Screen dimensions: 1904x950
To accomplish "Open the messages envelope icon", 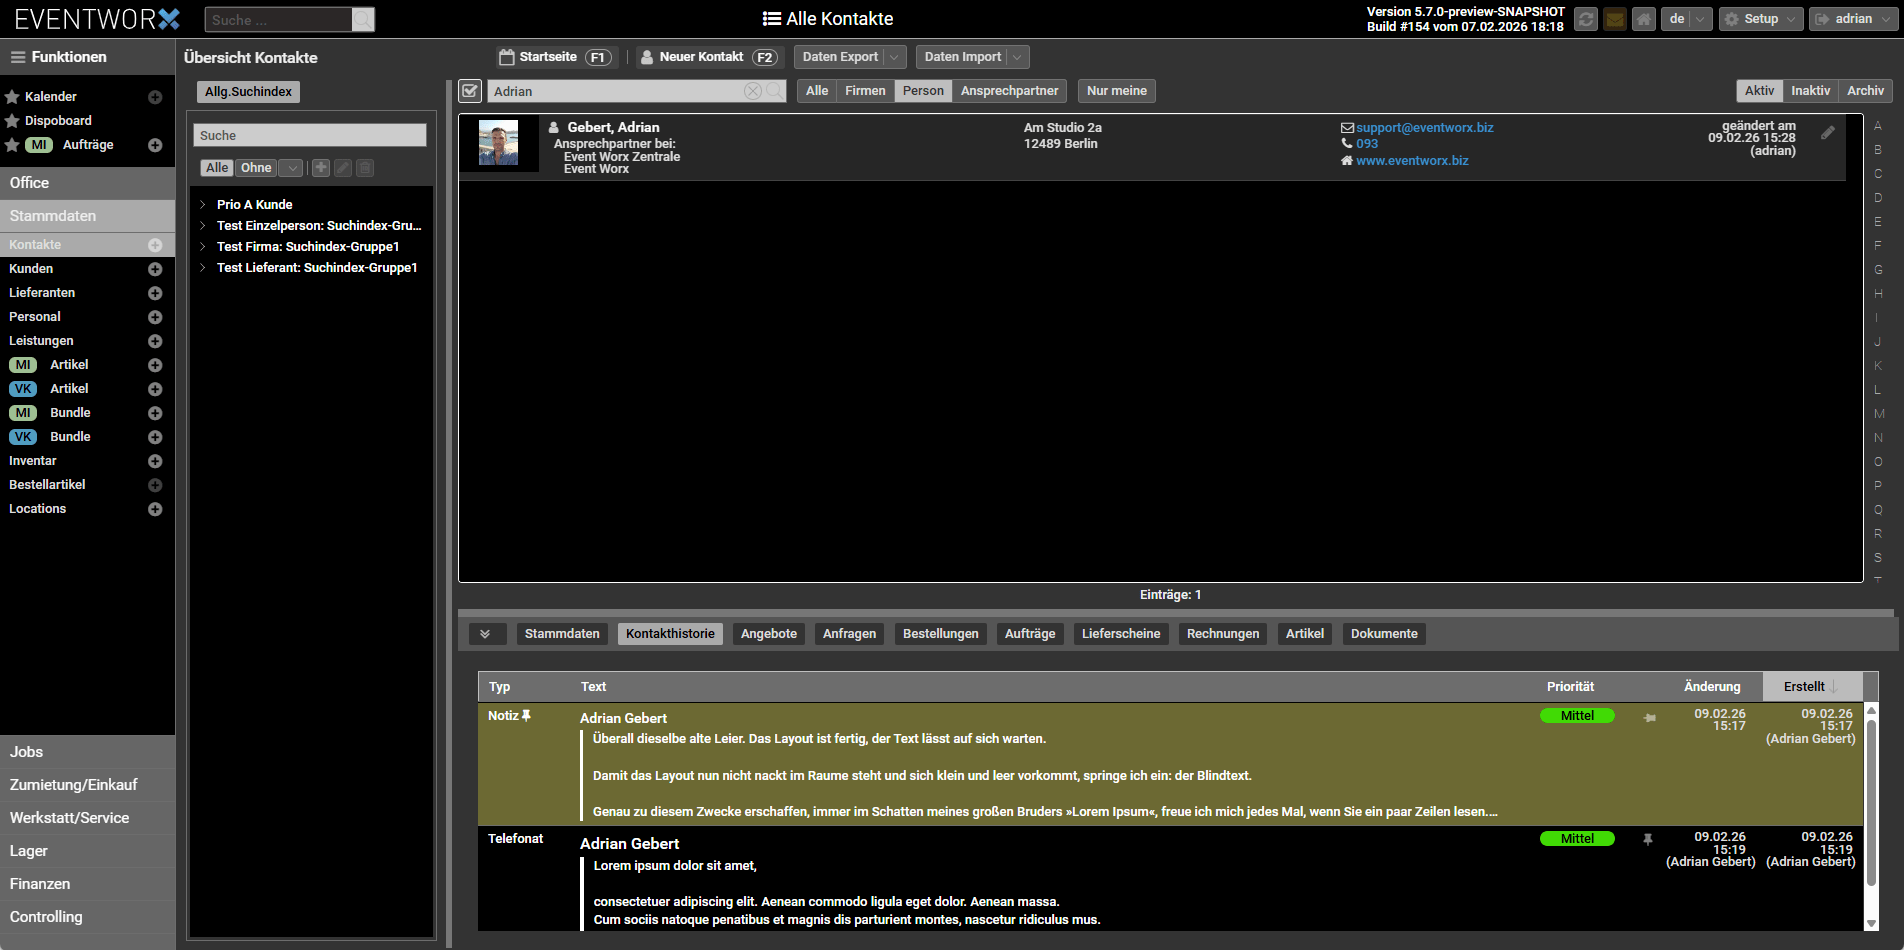I will [x=1614, y=19].
